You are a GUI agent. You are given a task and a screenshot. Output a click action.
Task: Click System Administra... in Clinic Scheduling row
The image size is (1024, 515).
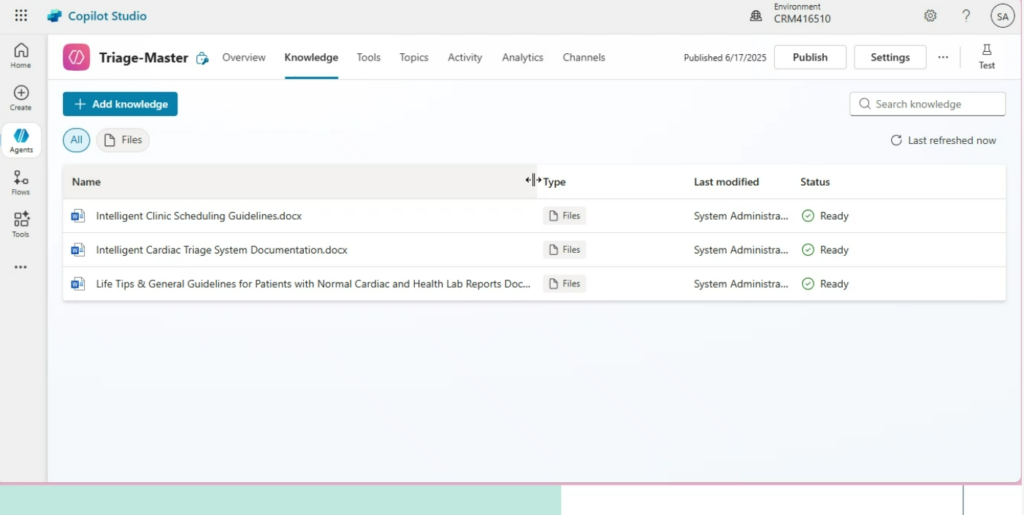(741, 216)
